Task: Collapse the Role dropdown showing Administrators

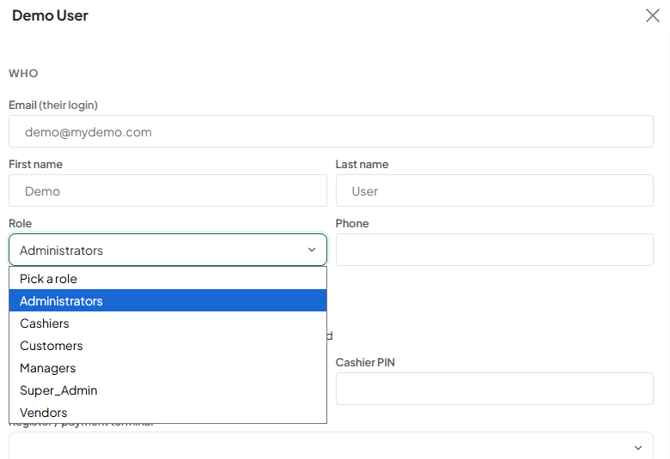Action: (x=168, y=250)
